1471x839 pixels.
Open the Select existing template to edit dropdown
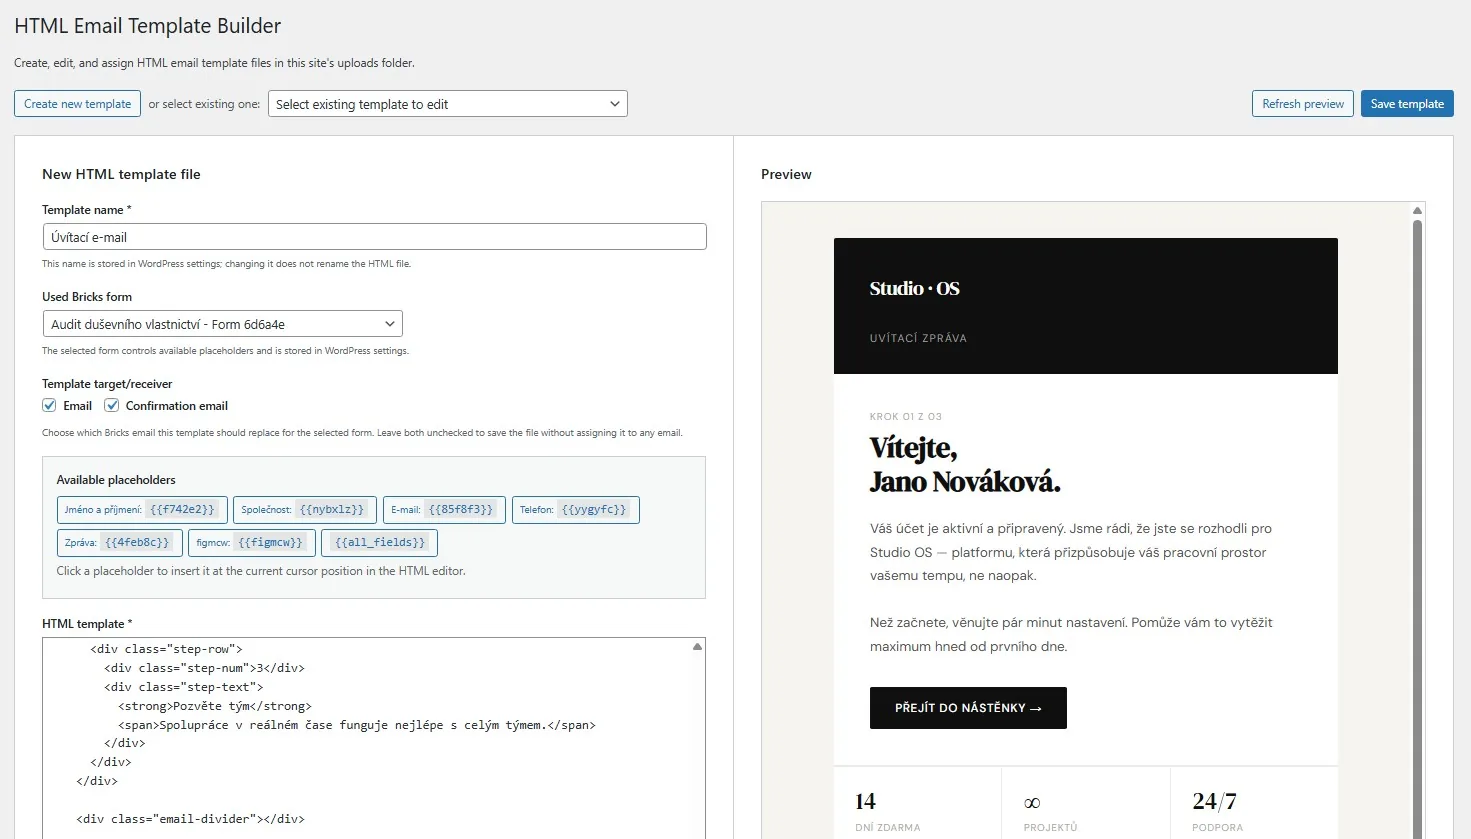click(447, 104)
